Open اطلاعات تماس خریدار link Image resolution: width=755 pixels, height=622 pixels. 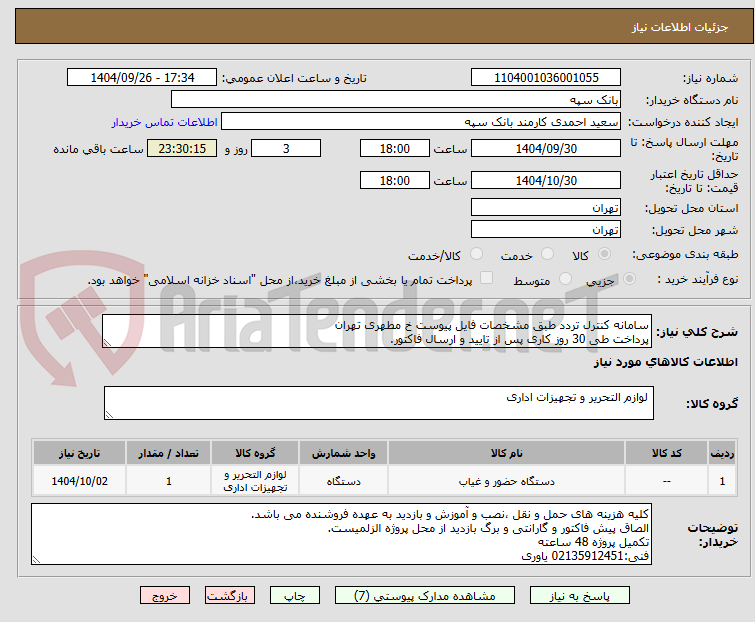pos(165,122)
